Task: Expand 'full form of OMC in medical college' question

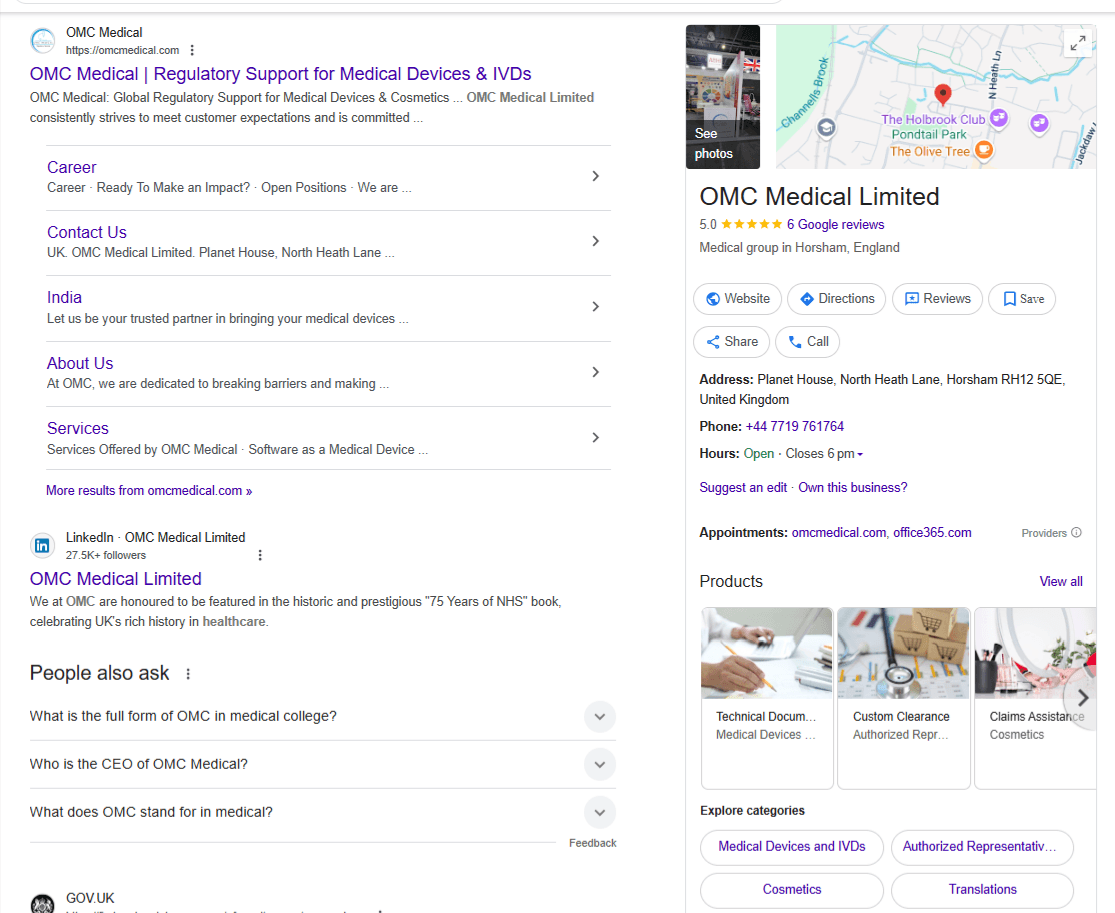Action: click(x=600, y=717)
